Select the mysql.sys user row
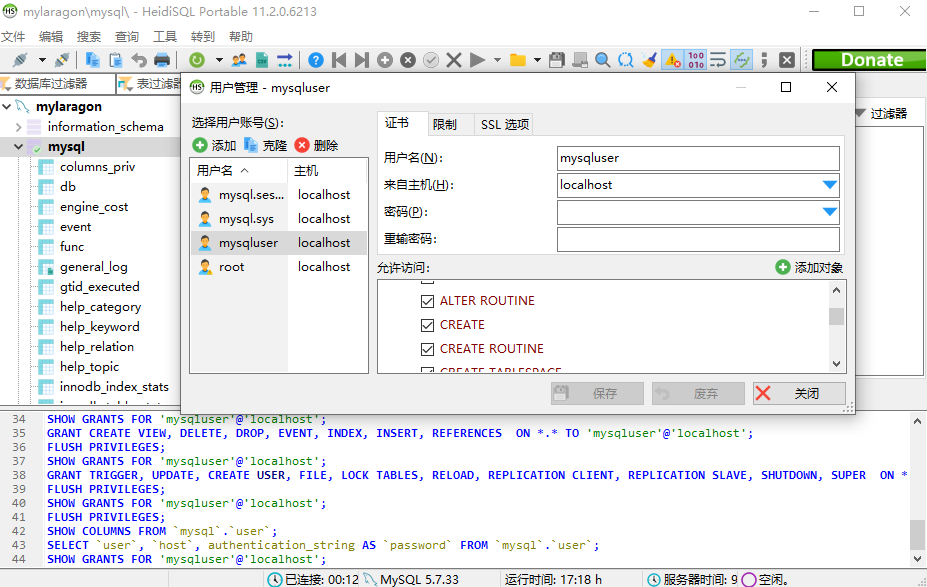The image size is (927, 587). [278, 219]
